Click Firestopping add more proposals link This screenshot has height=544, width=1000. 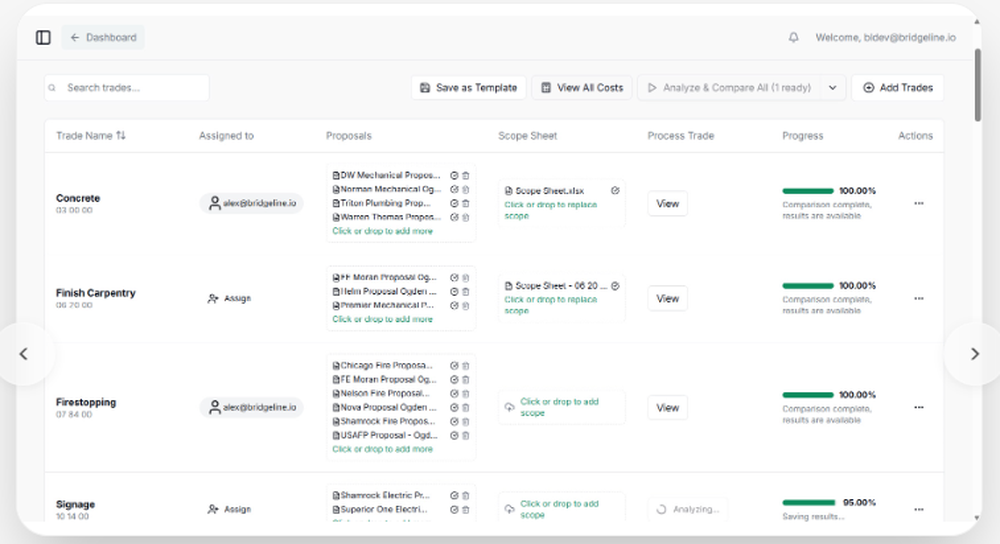[383, 450]
